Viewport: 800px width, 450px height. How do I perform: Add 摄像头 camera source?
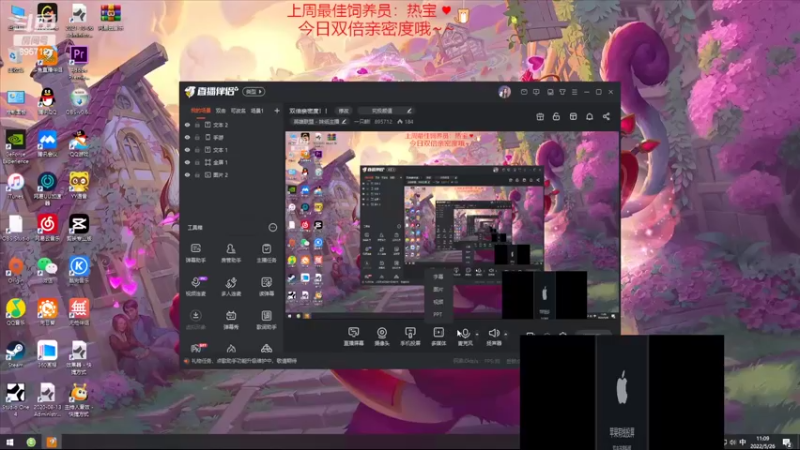coord(382,337)
